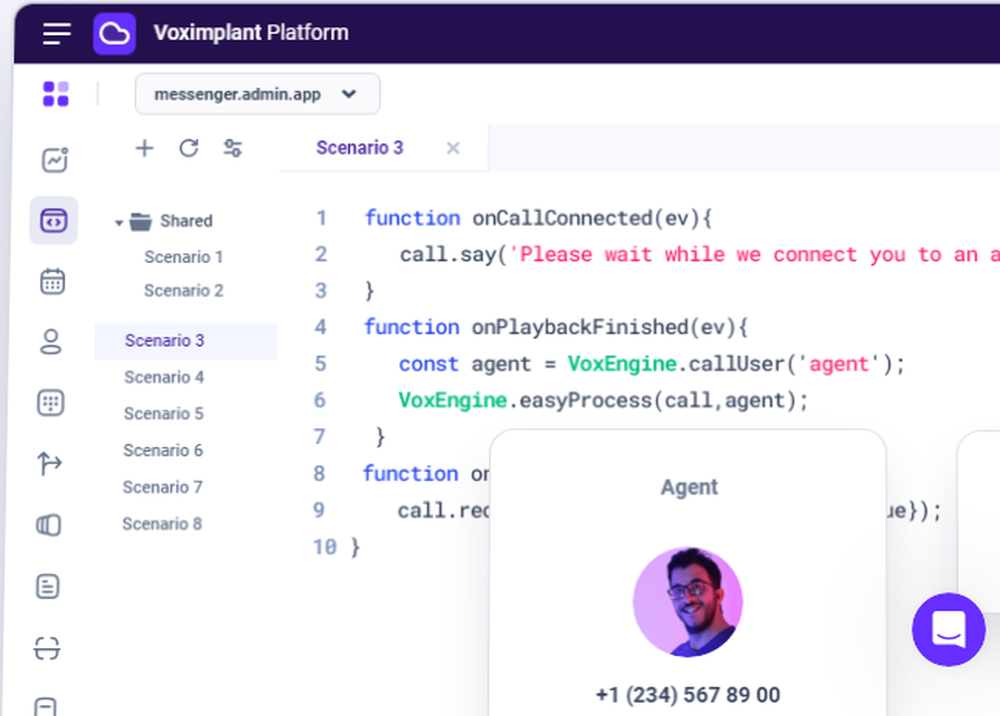Click the onCallConnected function name
The image size is (1000, 716).
click(x=562, y=219)
